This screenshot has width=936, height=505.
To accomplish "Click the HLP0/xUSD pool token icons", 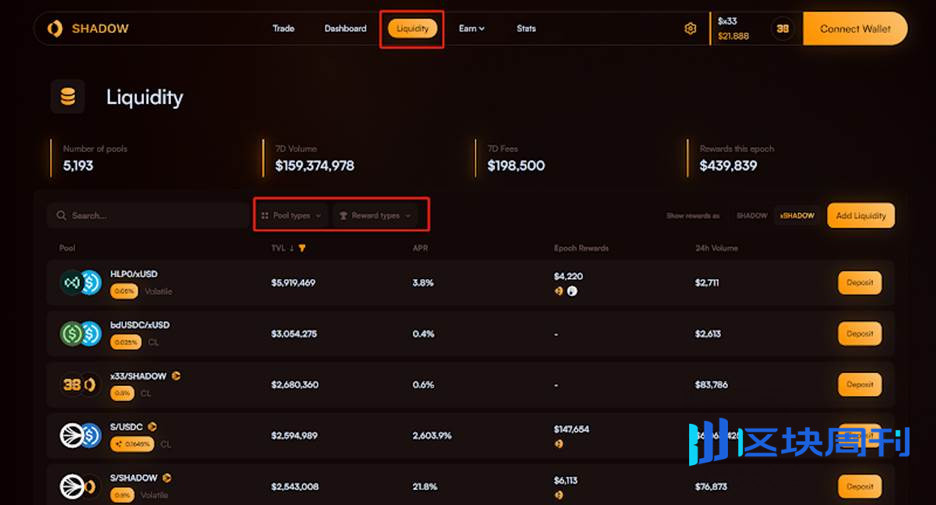I will [81, 282].
